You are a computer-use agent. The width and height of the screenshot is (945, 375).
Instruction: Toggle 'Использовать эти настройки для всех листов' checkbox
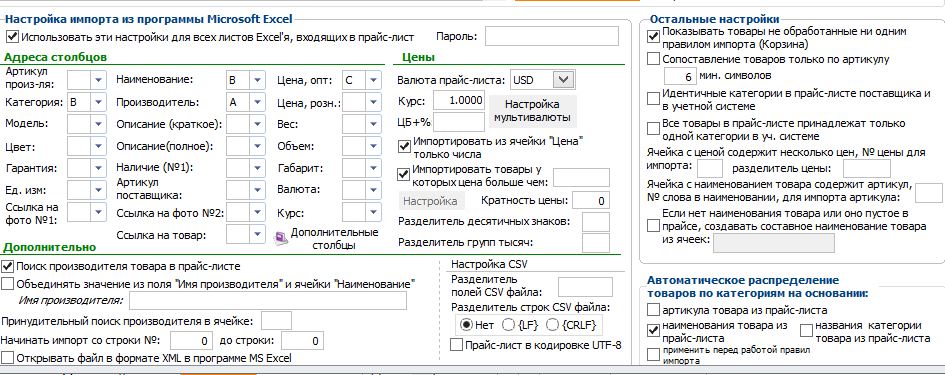(x=12, y=37)
